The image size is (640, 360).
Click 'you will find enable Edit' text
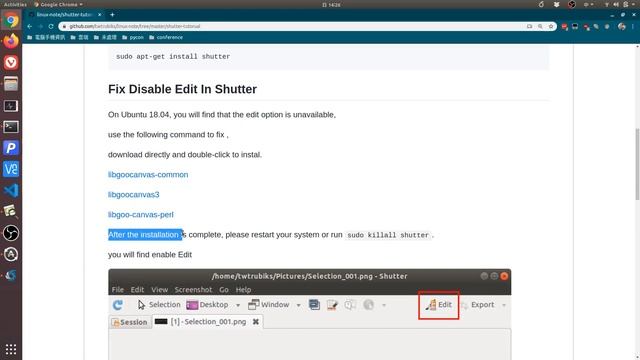coord(150,255)
